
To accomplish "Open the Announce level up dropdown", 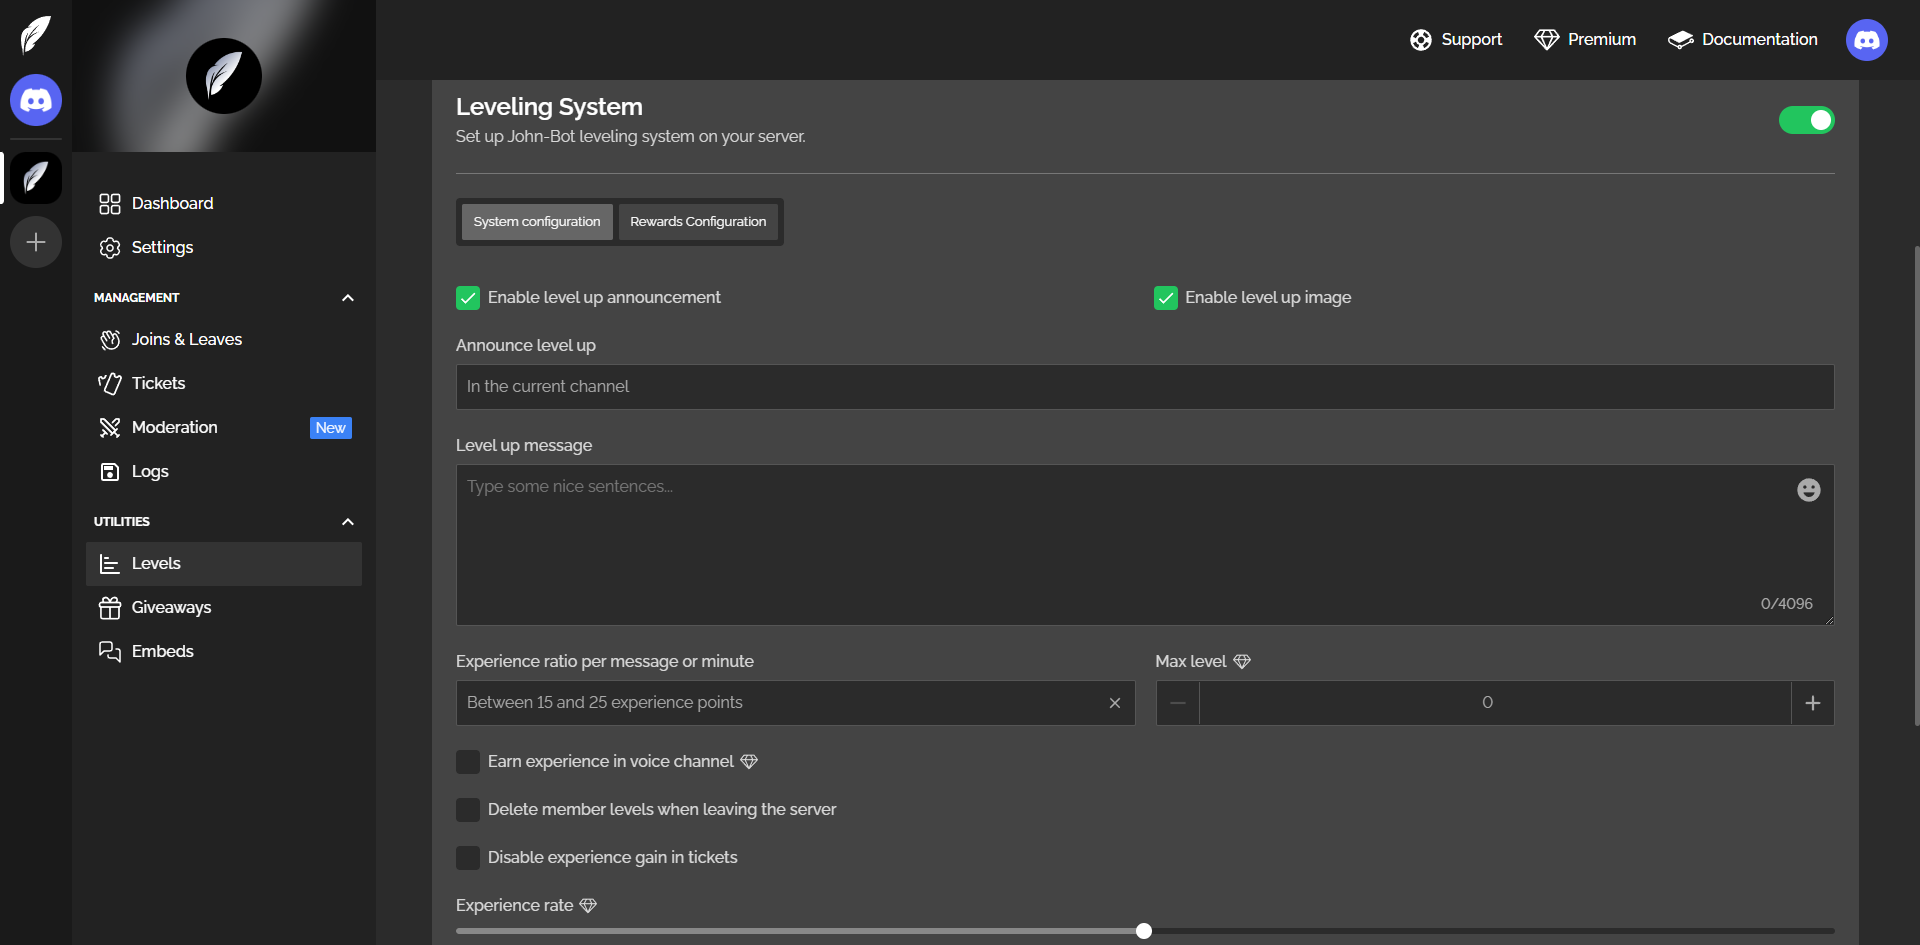I will coord(1144,387).
